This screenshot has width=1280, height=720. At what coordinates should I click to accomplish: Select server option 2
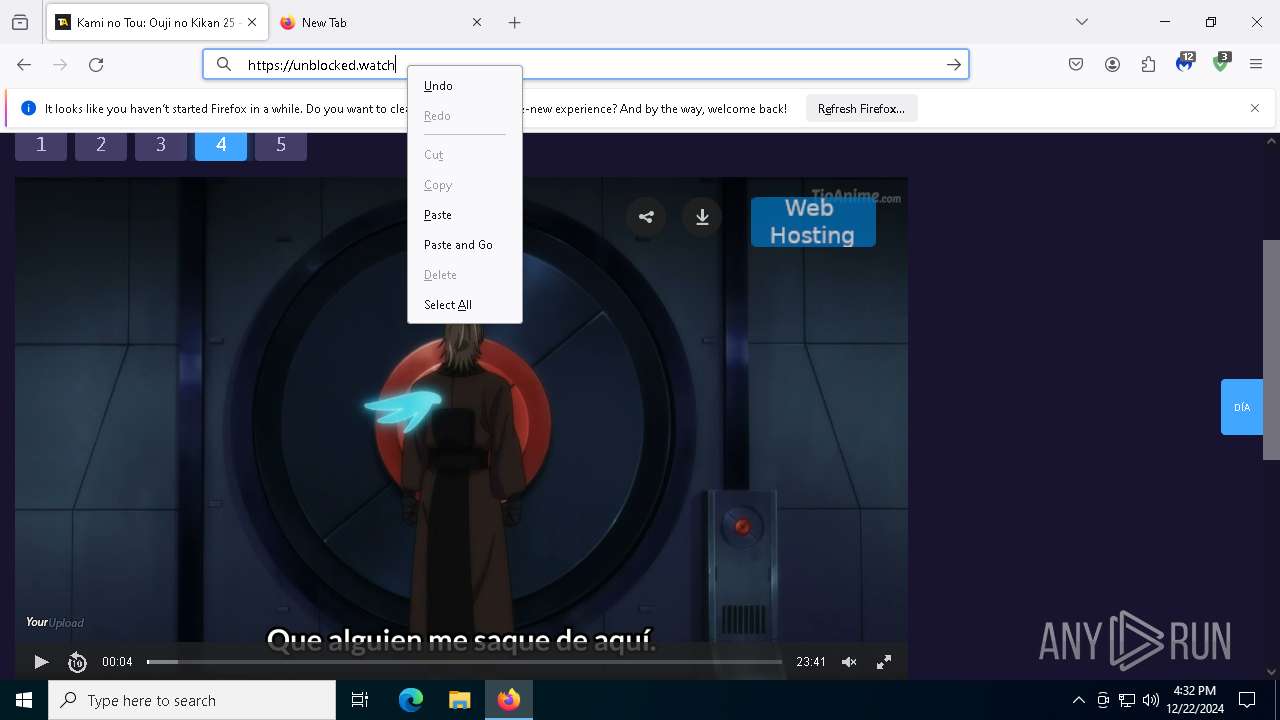tap(101, 145)
